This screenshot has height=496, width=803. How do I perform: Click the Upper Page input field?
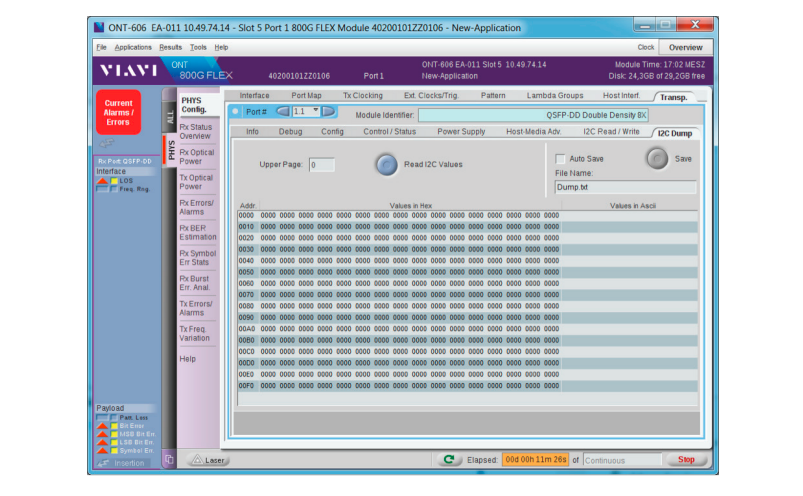pos(322,165)
